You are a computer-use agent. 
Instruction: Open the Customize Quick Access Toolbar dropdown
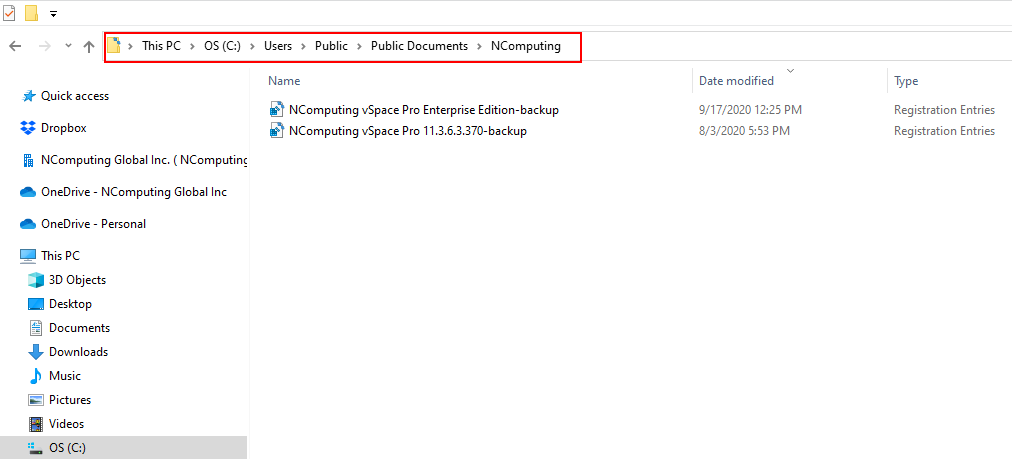[x=54, y=14]
